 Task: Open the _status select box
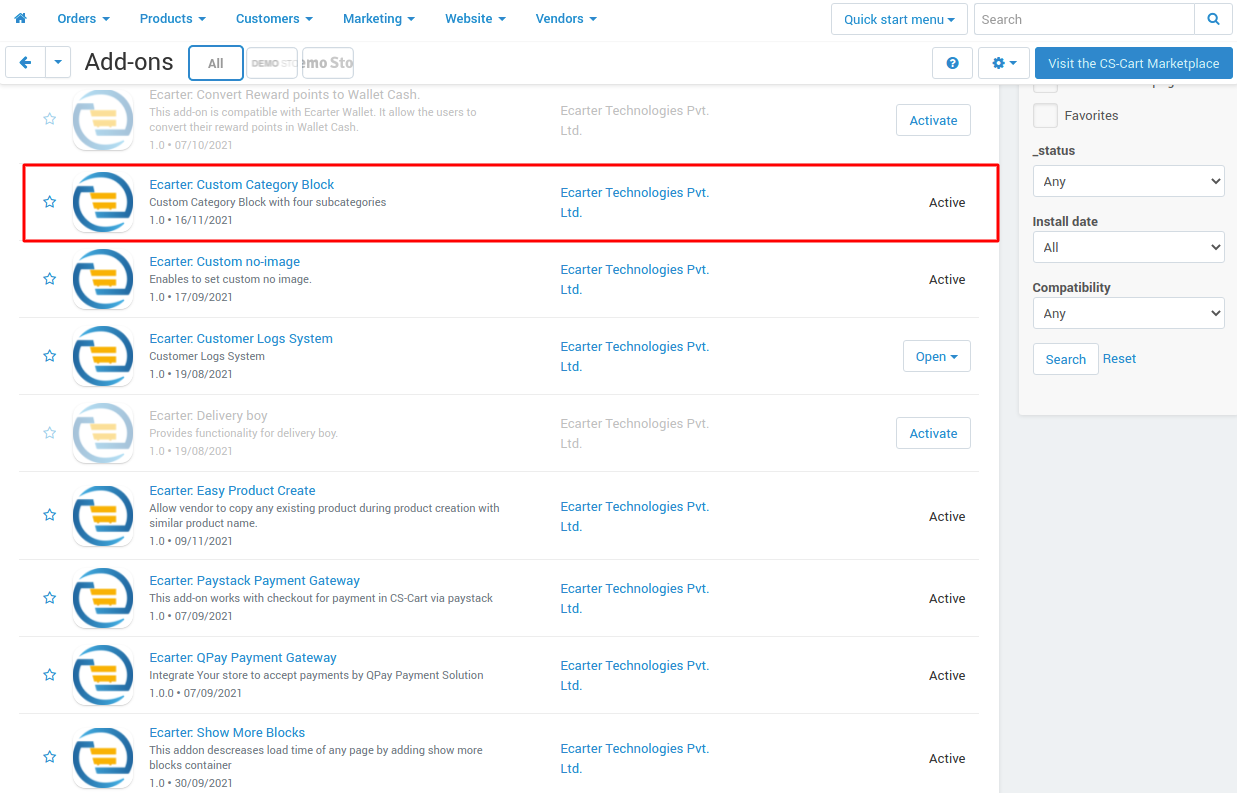click(1128, 181)
